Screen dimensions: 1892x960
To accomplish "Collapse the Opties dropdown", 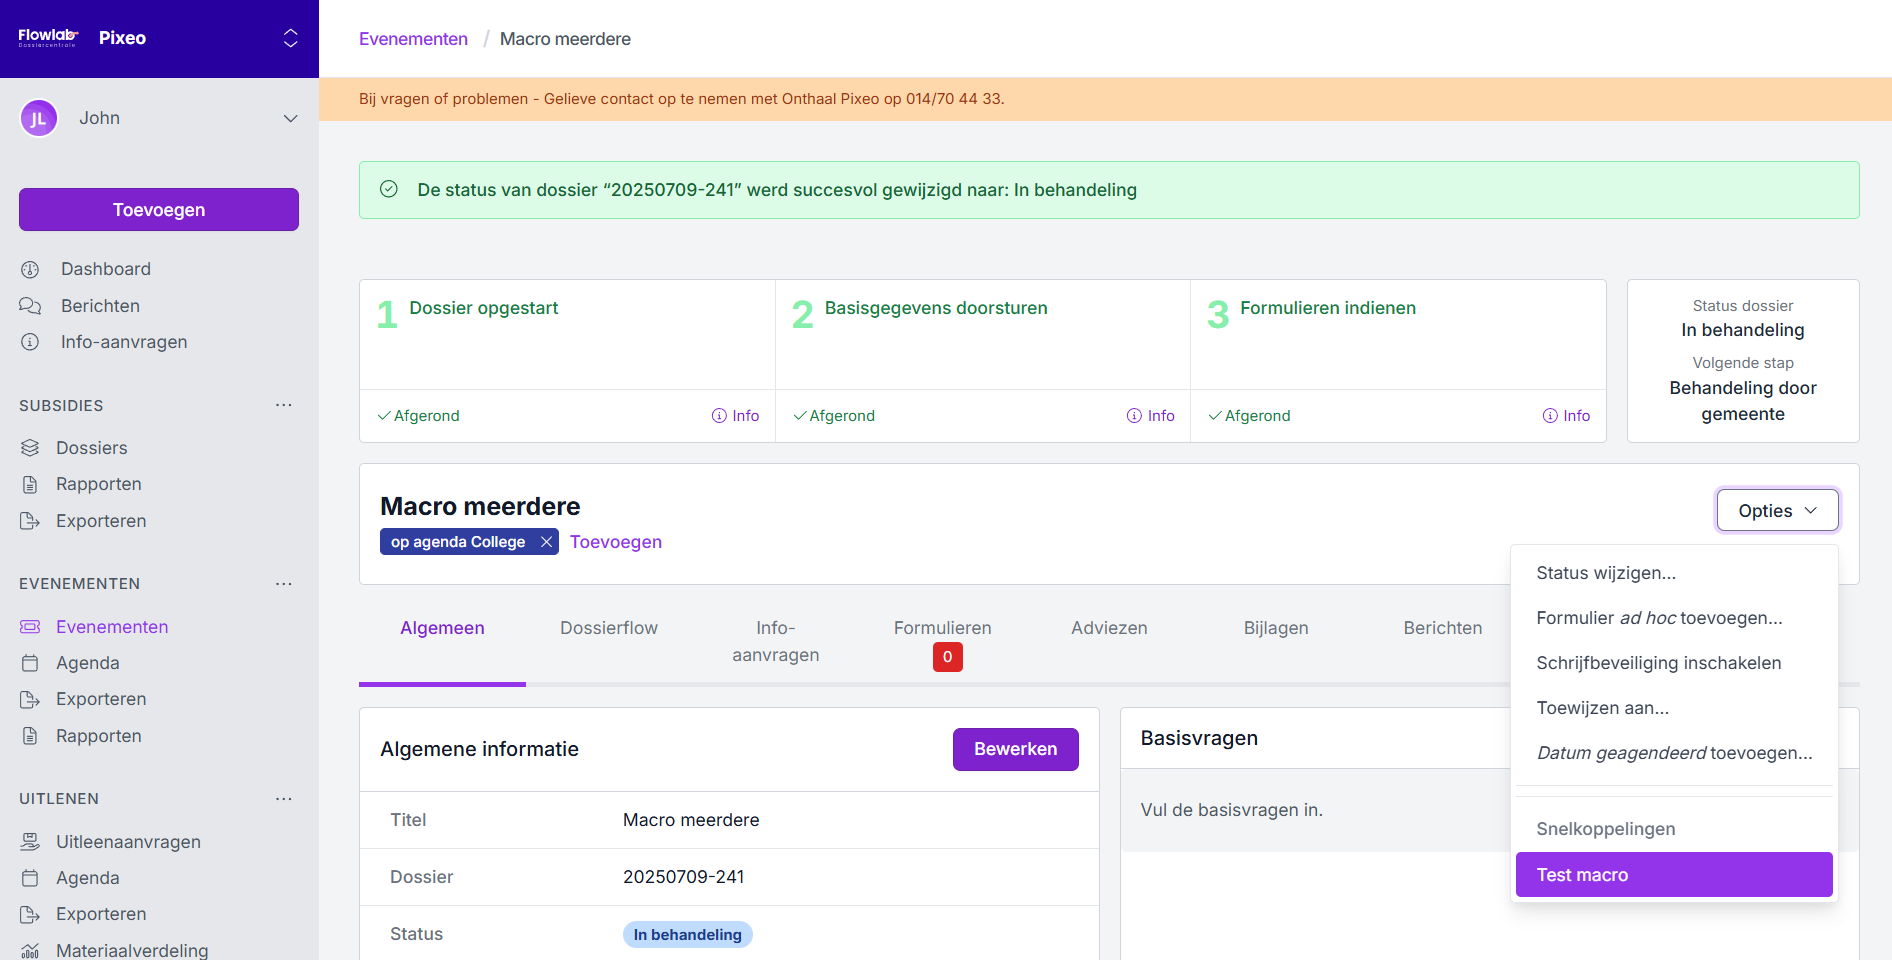I will click(1777, 511).
